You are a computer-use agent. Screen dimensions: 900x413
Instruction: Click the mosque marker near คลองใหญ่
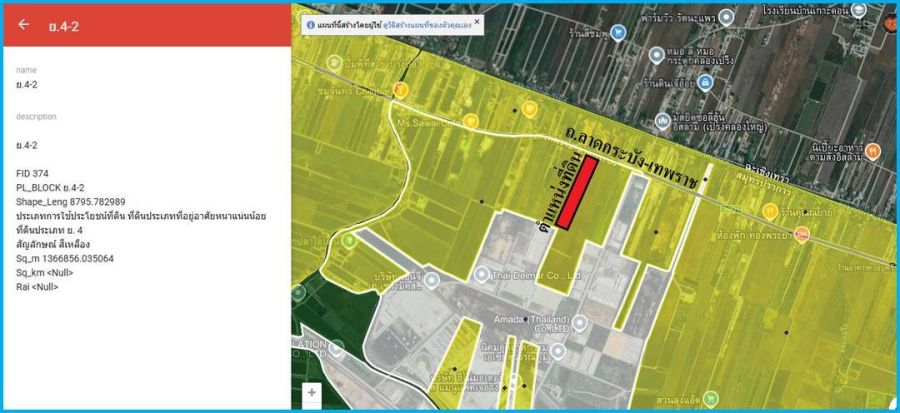click(x=664, y=121)
